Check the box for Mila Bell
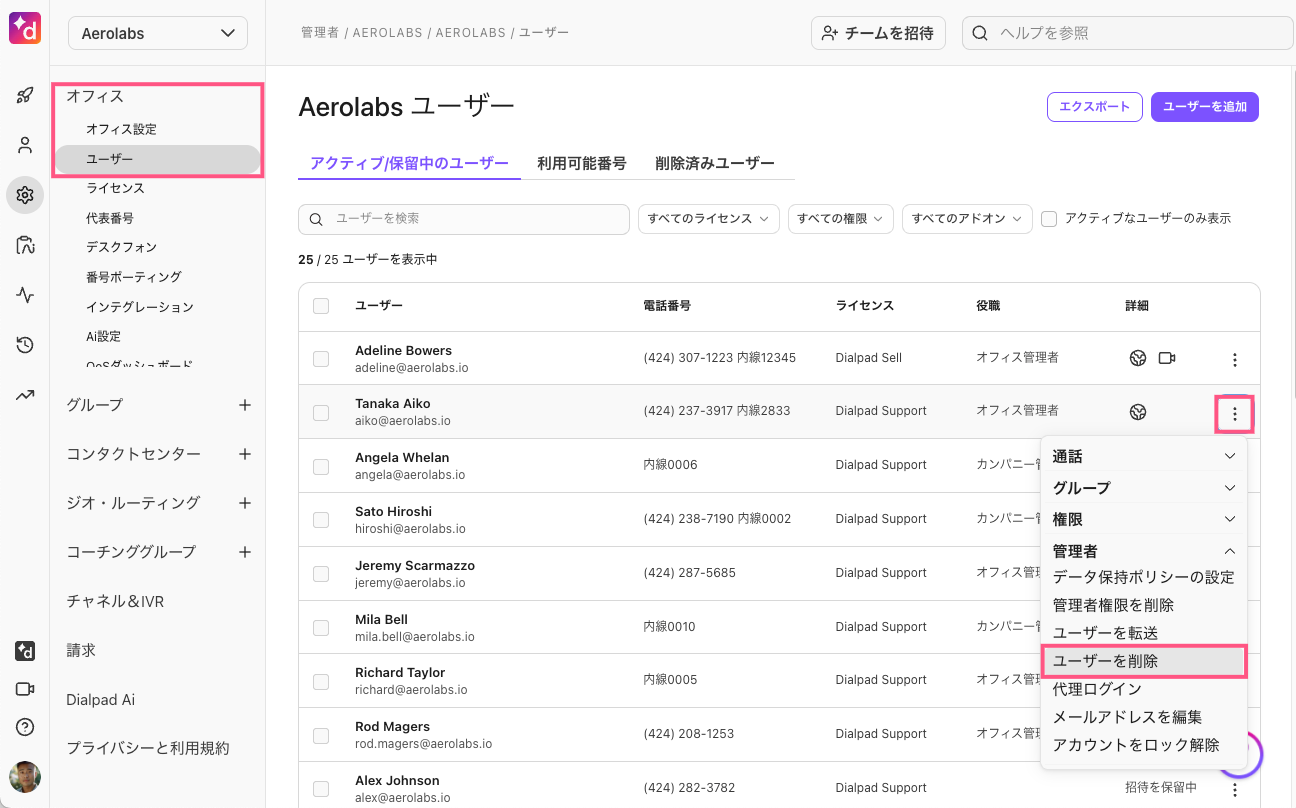This screenshot has width=1296, height=808. point(321,628)
